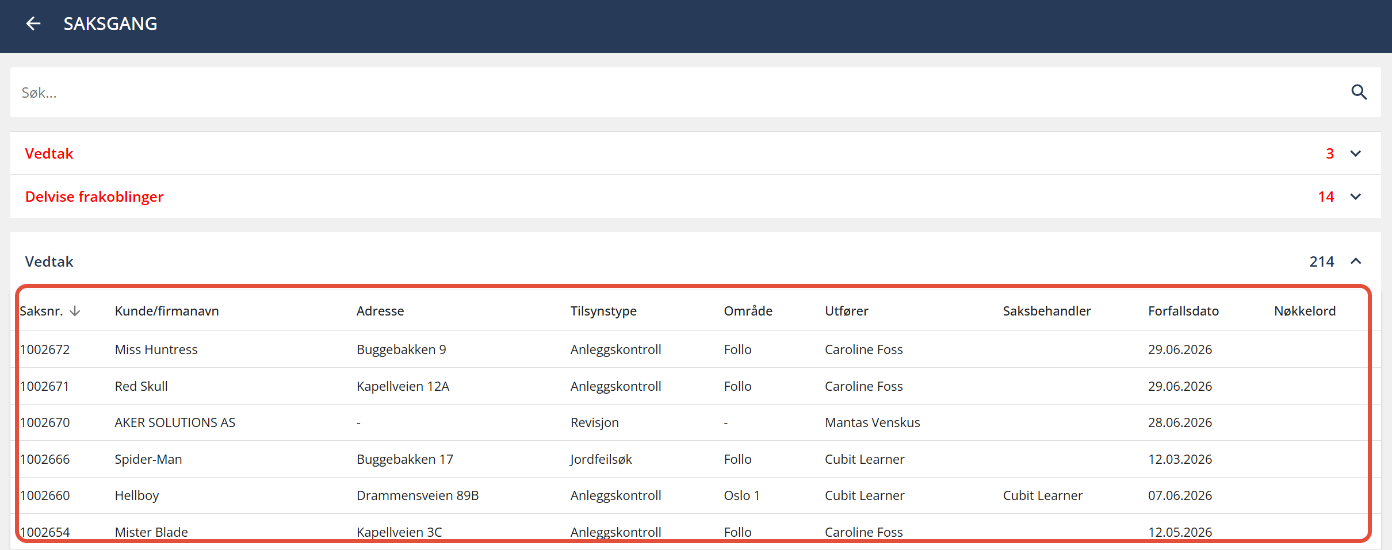The image size is (1392, 550).
Task: Sort by Tilsynstype column header
Action: [603, 311]
